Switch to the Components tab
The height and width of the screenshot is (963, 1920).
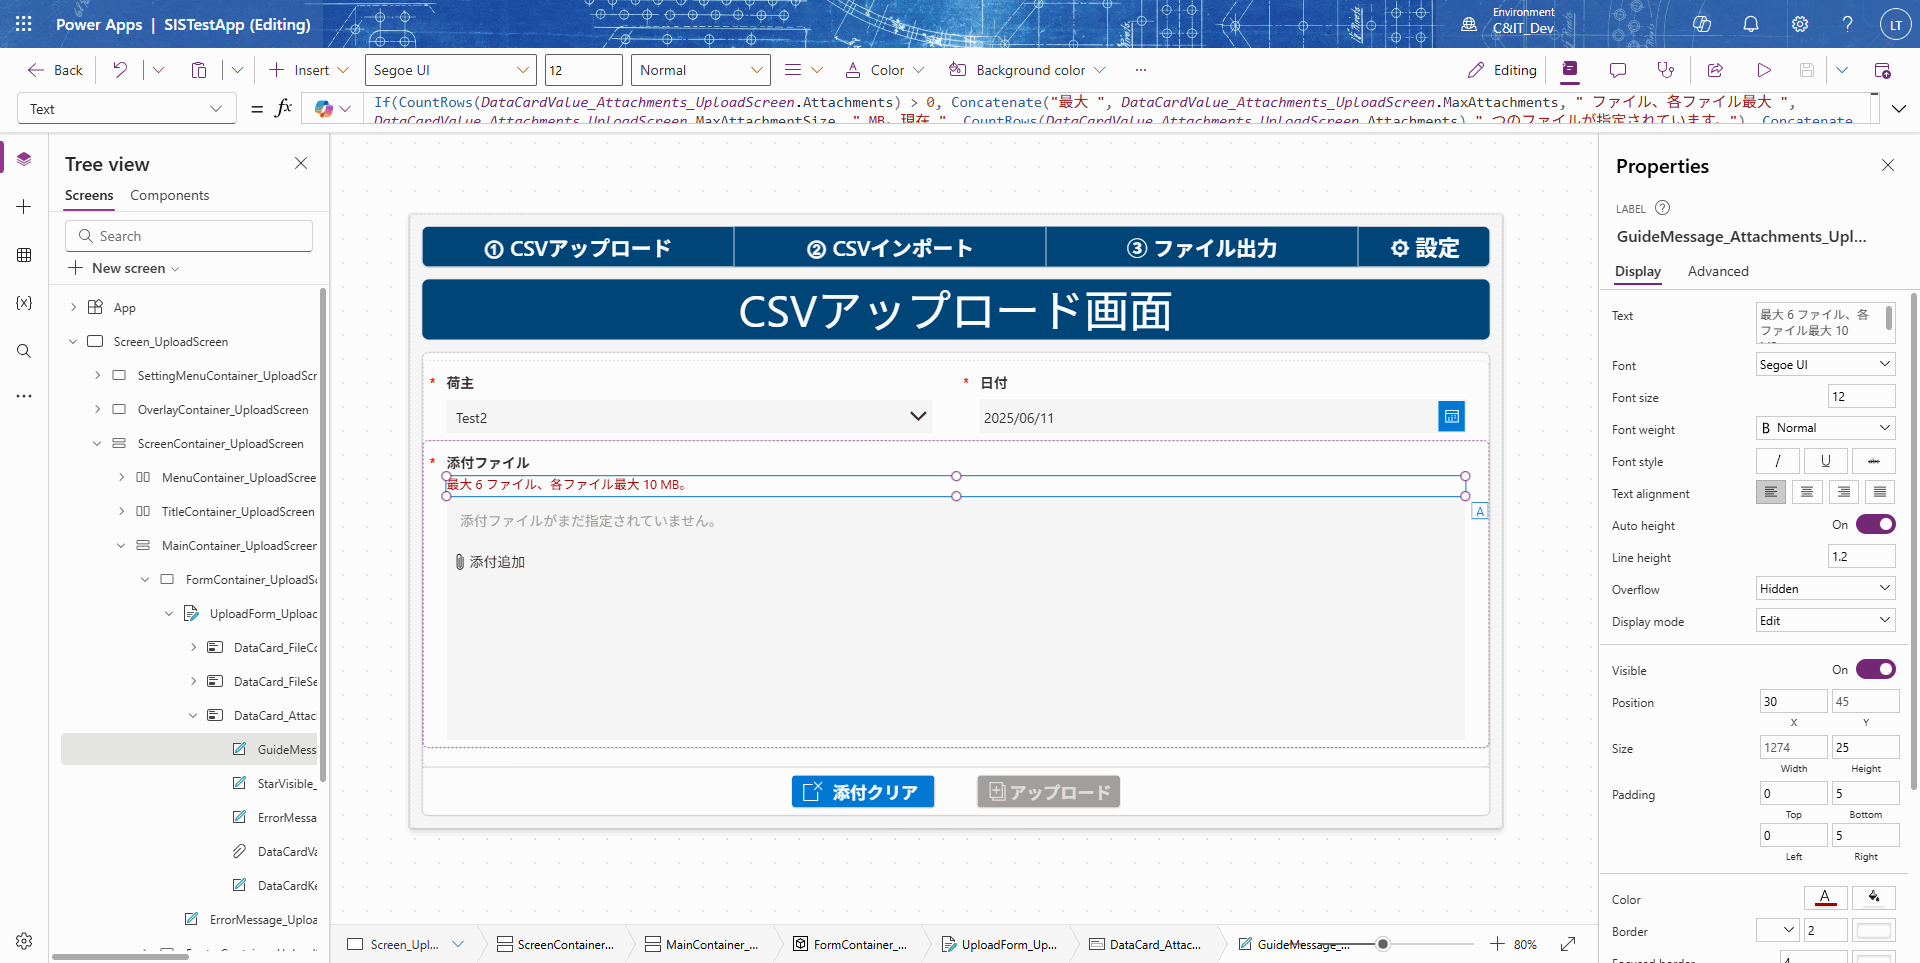pyautogui.click(x=169, y=196)
